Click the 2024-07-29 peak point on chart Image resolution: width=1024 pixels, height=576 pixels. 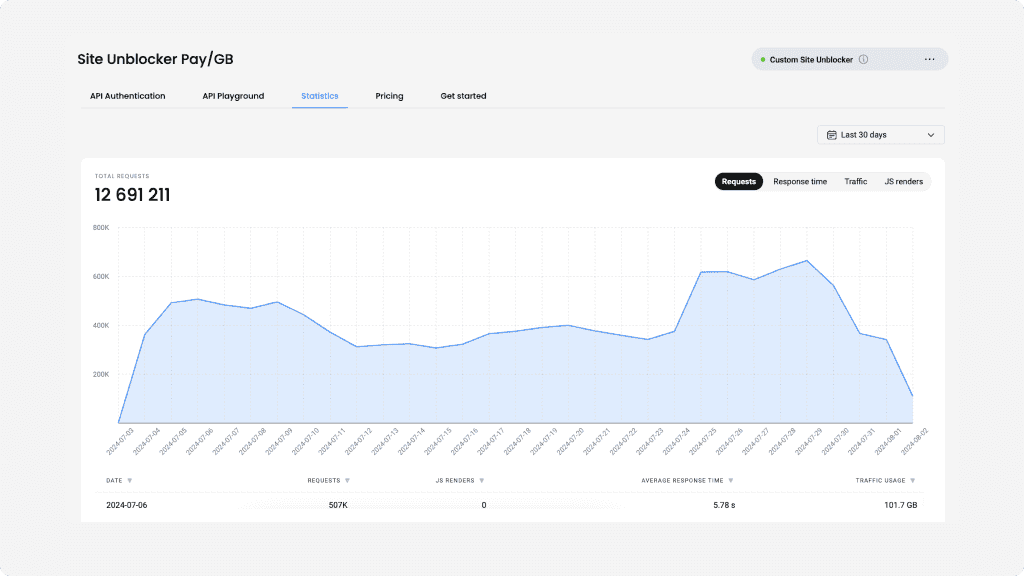(x=807, y=261)
